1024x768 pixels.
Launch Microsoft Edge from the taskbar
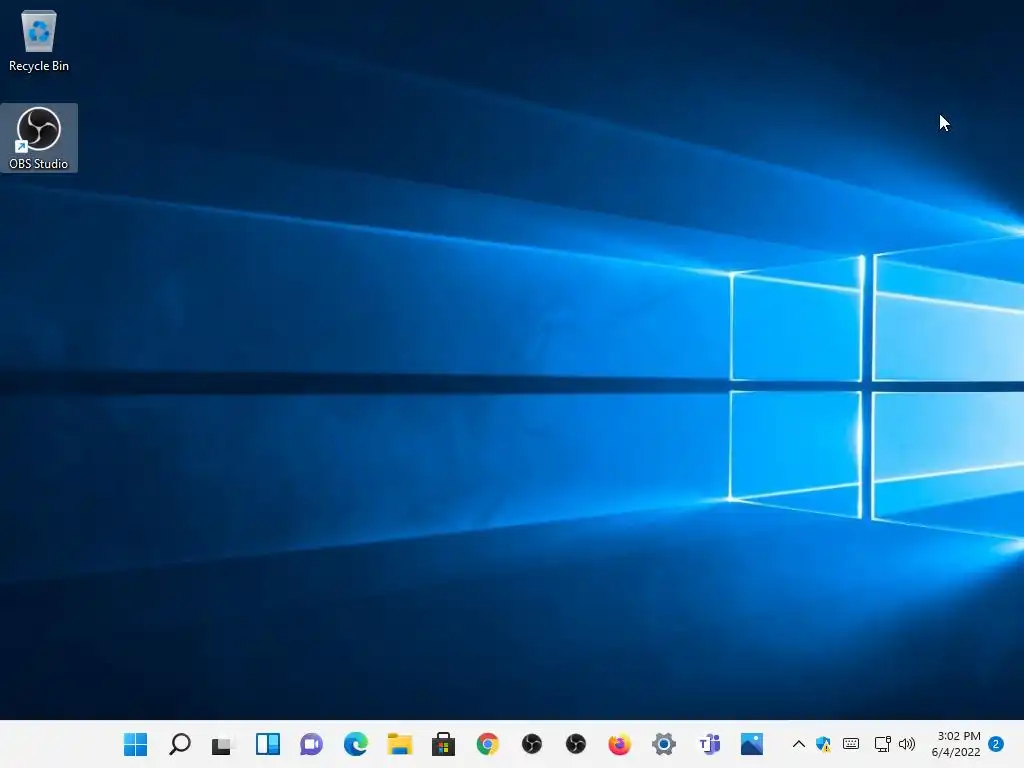(x=355, y=744)
